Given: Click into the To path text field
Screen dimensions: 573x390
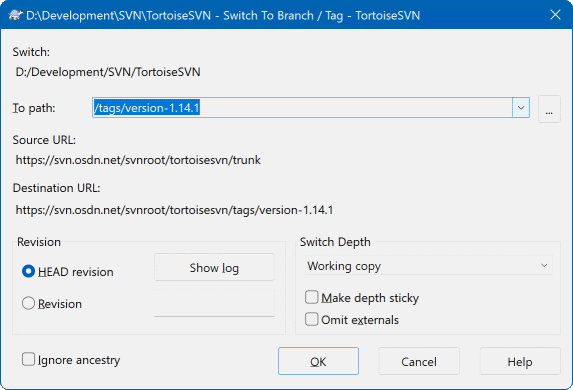Looking at the screenshot, I should pyautogui.click(x=302, y=108).
